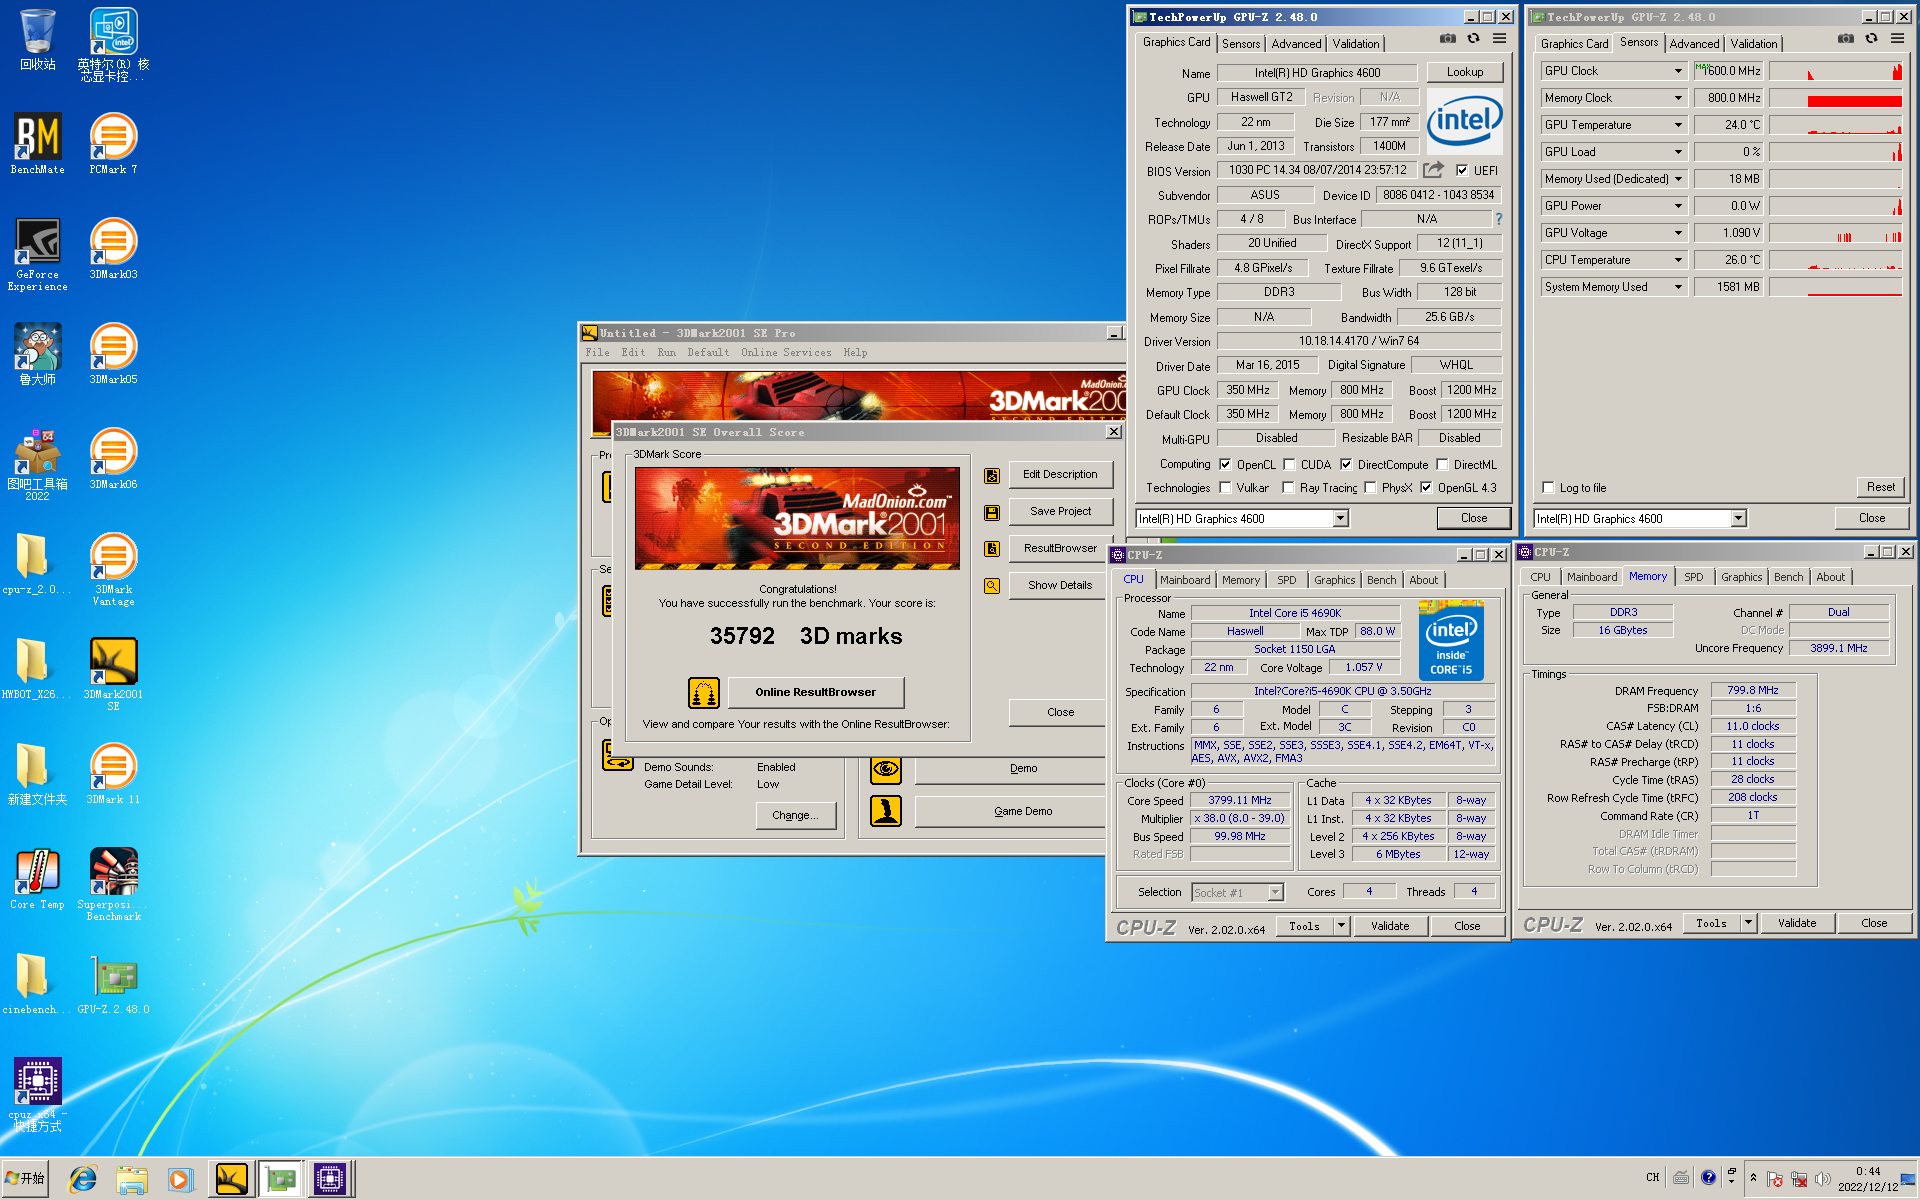Open GPU selector dropdown in GPU-Z Sensors window

[x=1738, y=518]
